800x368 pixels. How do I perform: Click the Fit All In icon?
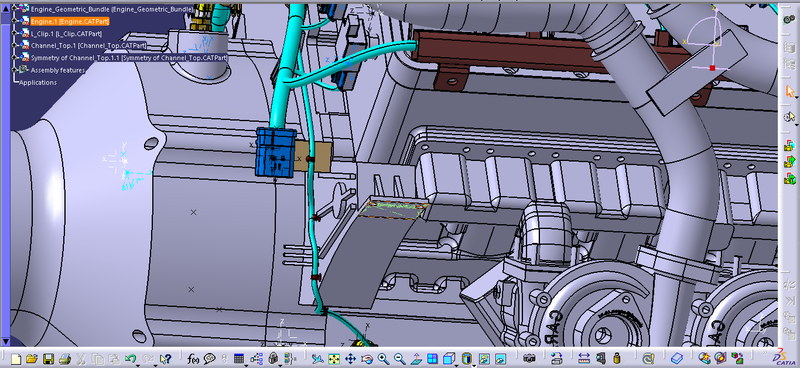pyautogui.click(x=334, y=359)
